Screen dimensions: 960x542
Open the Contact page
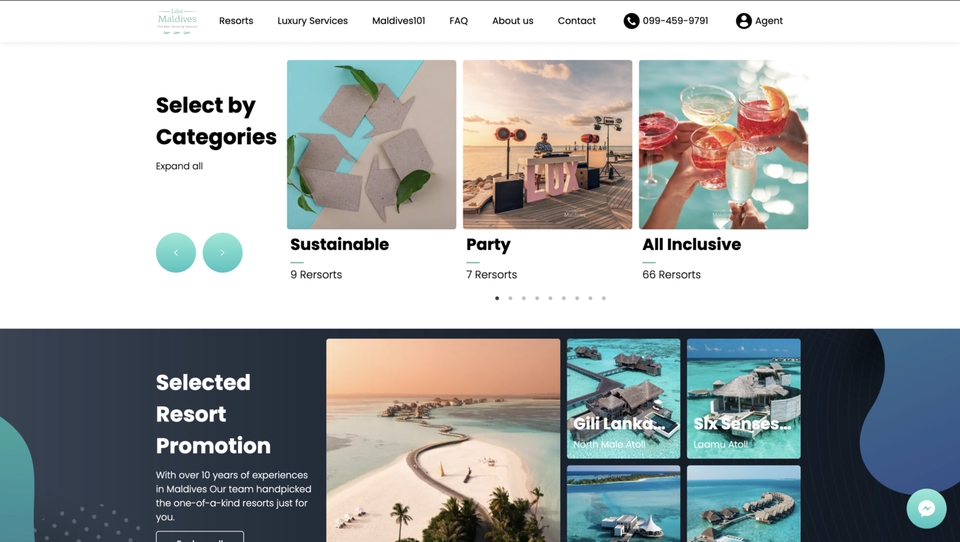point(577,21)
